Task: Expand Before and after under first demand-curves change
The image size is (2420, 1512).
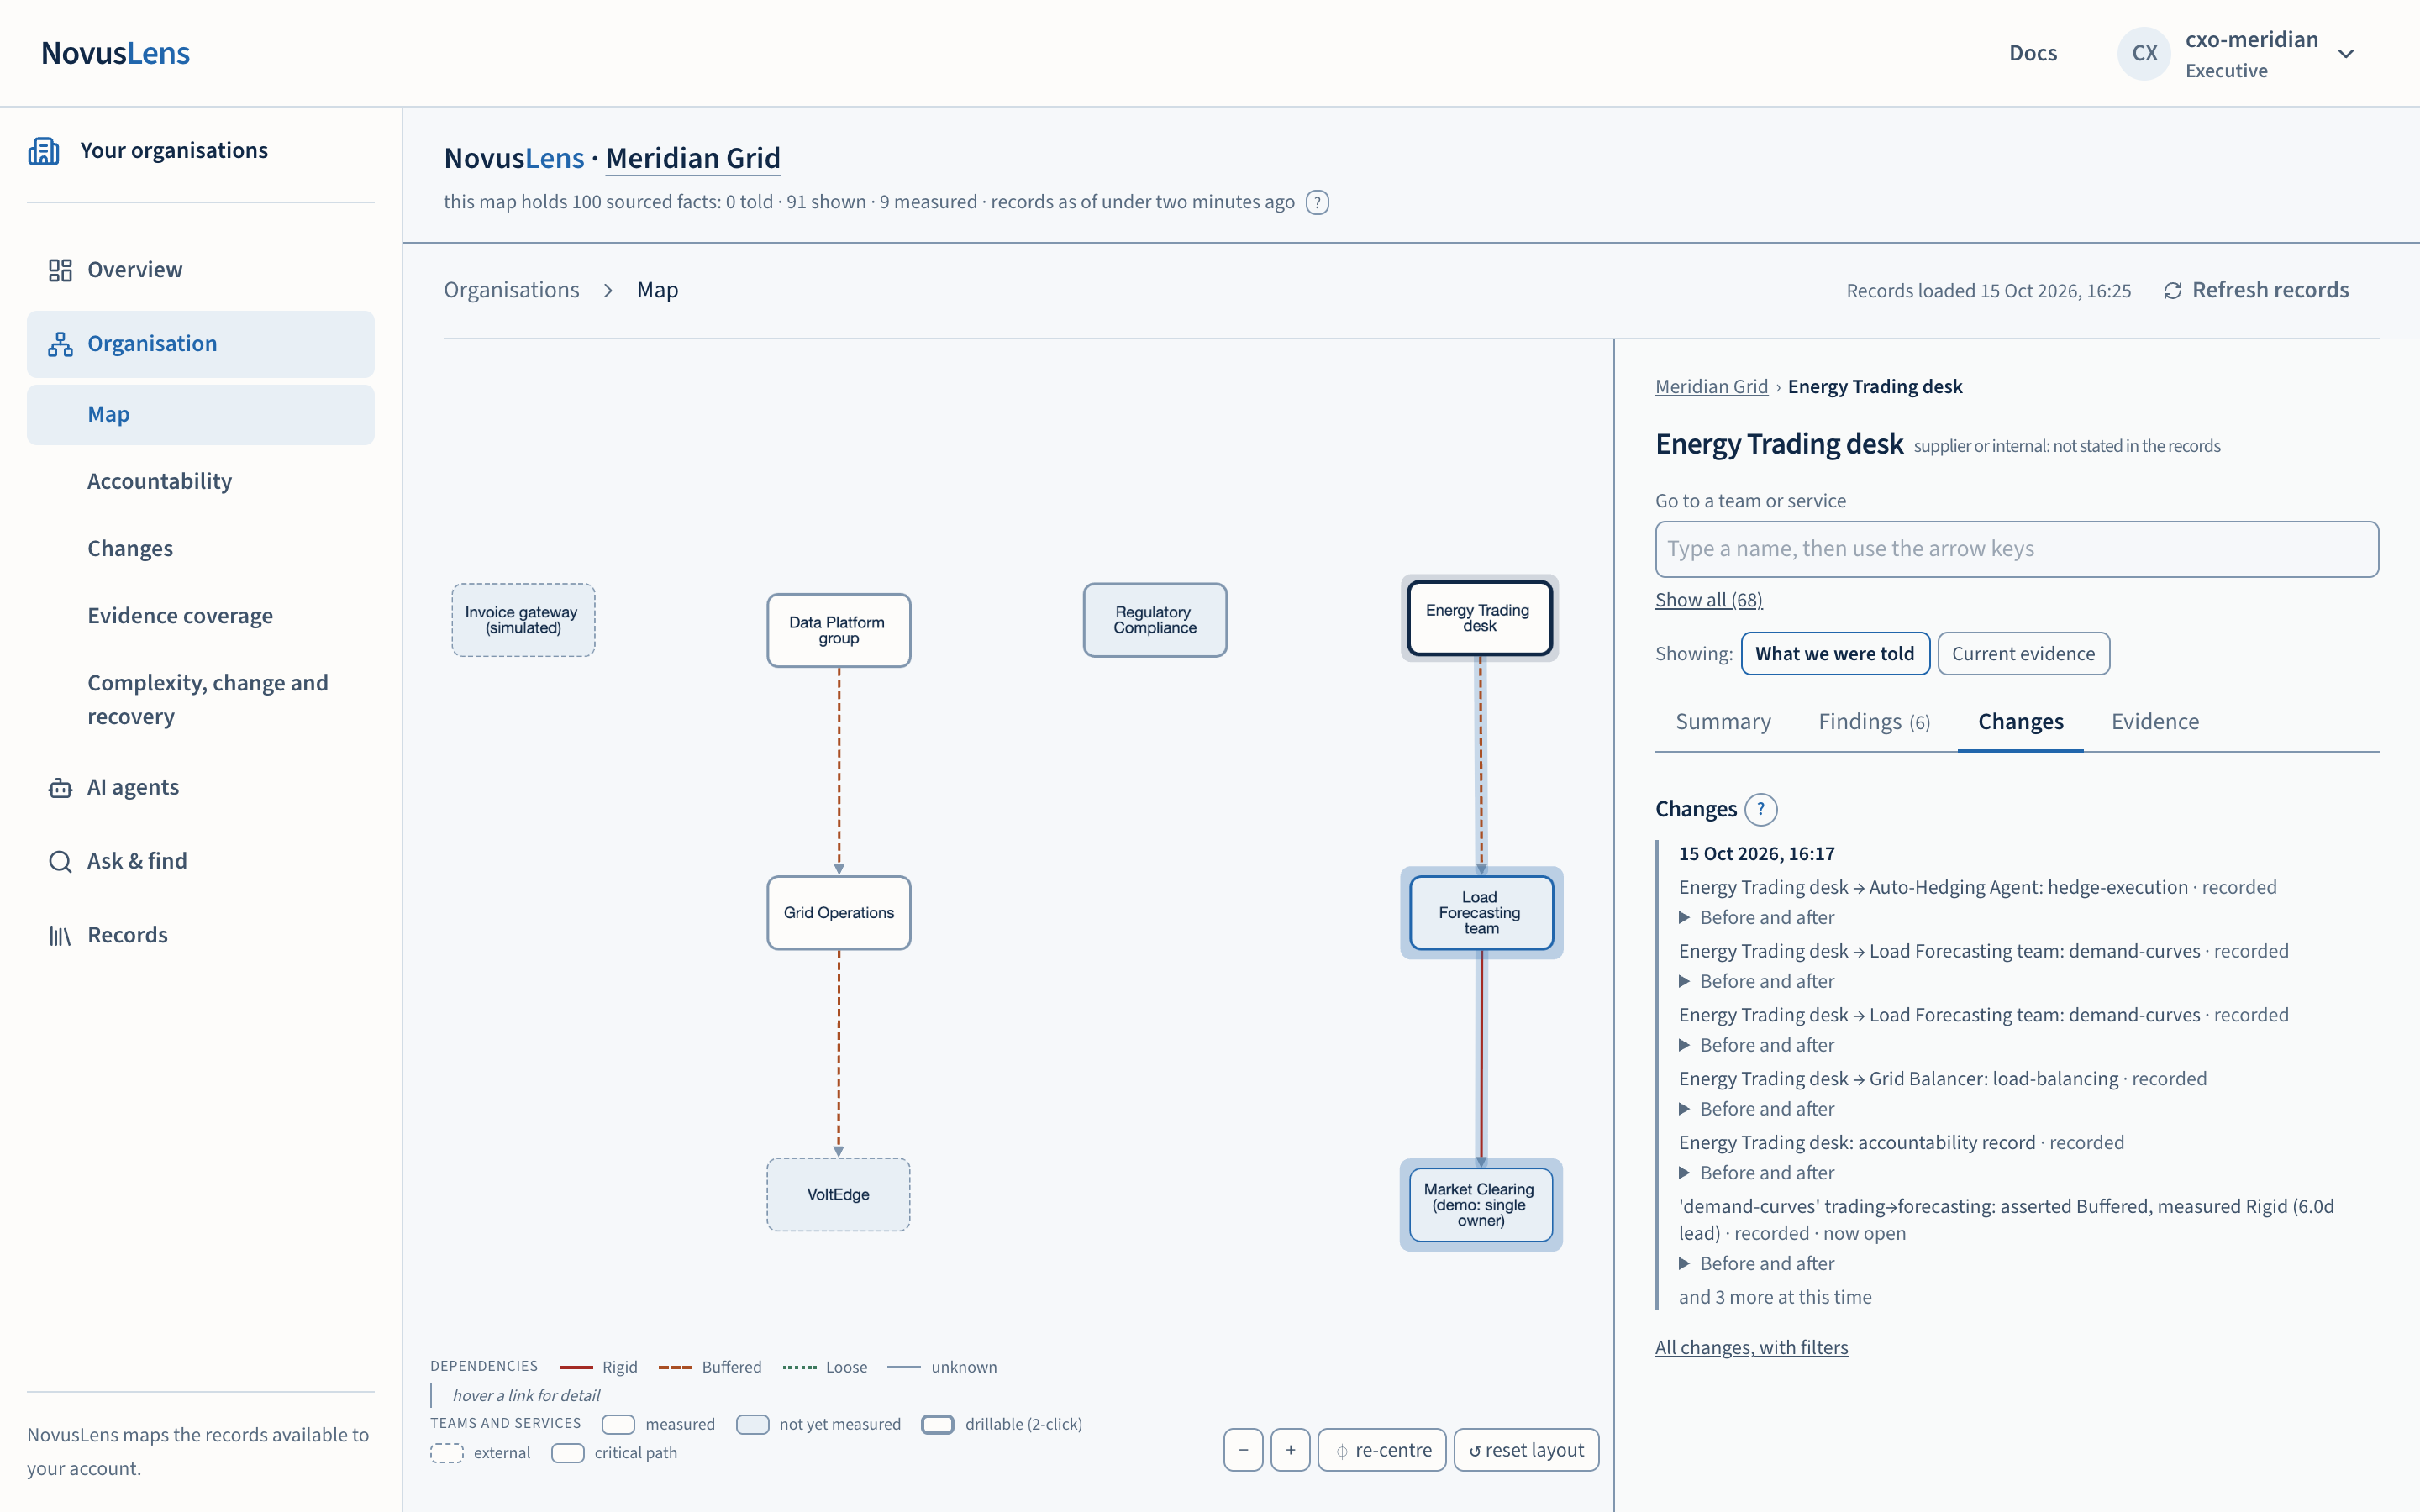Action: pos(1757,982)
